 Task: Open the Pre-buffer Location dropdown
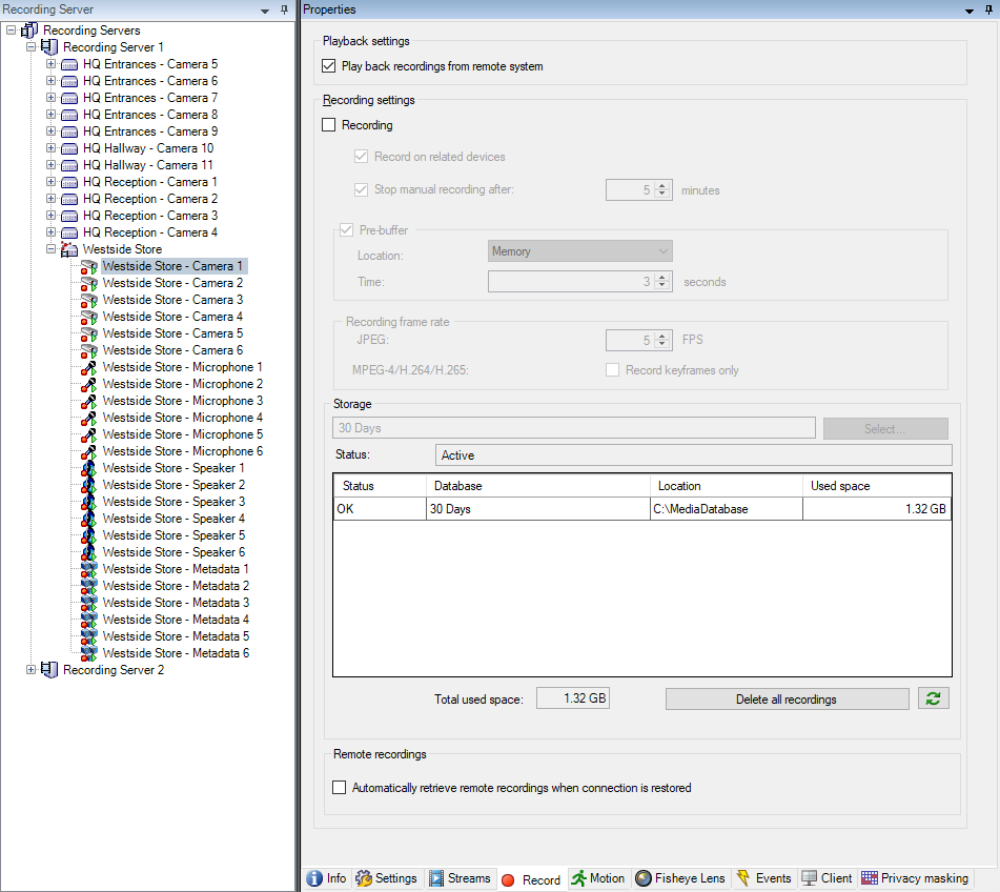pyautogui.click(x=580, y=252)
